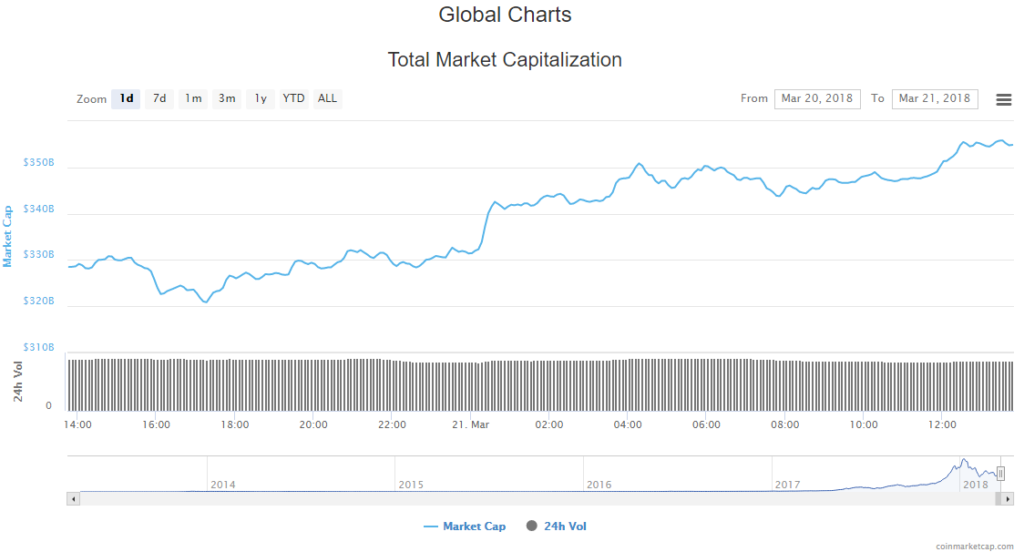Click the Market Cap legend line symbol
This screenshot has height=552, width=1024.
(431, 526)
